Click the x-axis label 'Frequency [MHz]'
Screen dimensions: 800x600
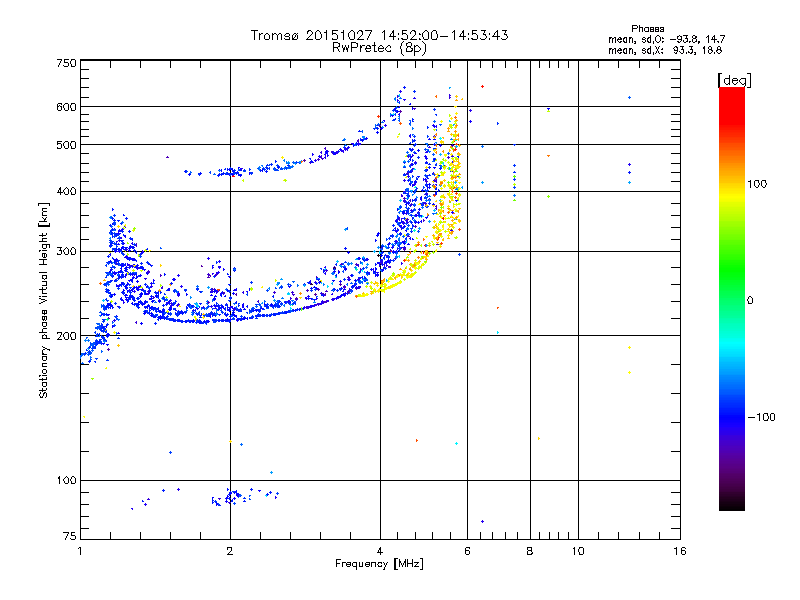pos(379,564)
